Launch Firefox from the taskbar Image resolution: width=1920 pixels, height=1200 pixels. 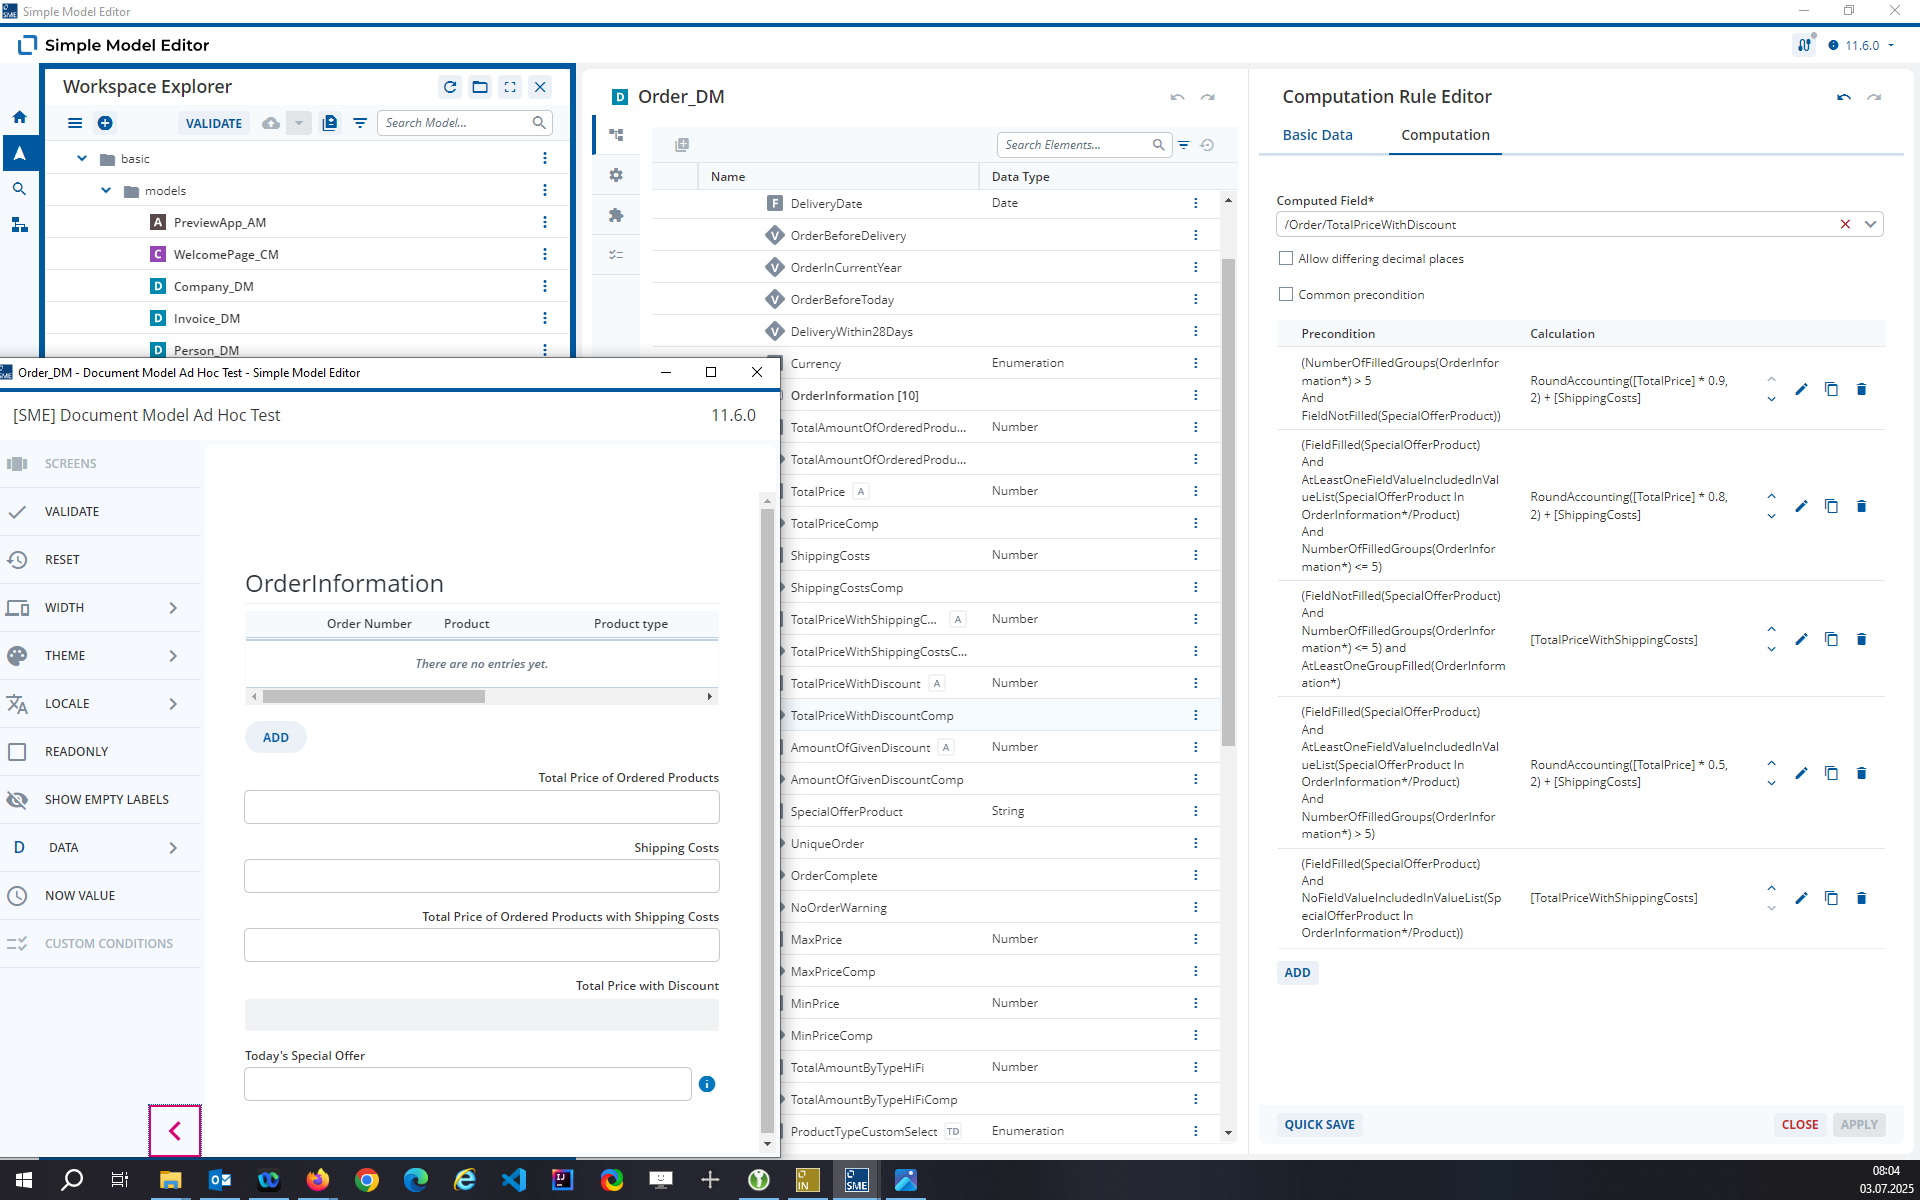pyautogui.click(x=318, y=1180)
